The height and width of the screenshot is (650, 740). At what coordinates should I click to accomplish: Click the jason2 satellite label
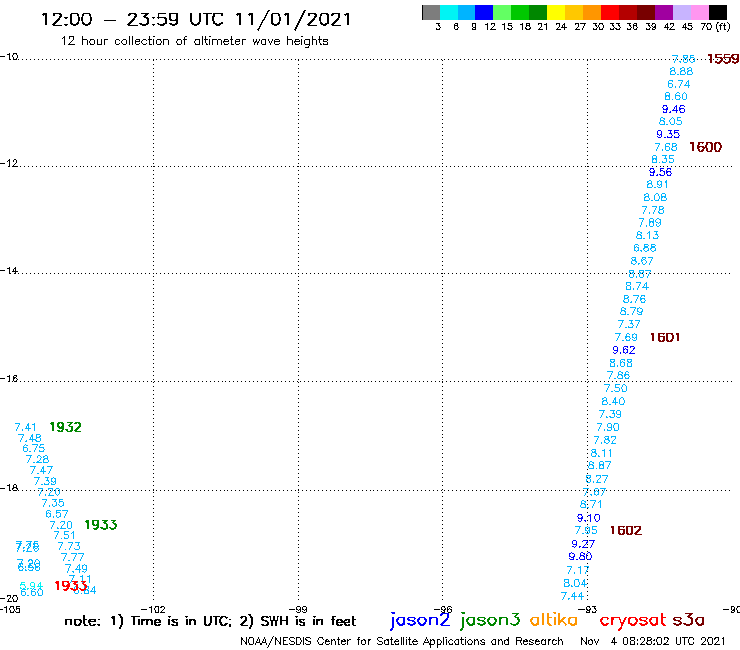click(420, 620)
